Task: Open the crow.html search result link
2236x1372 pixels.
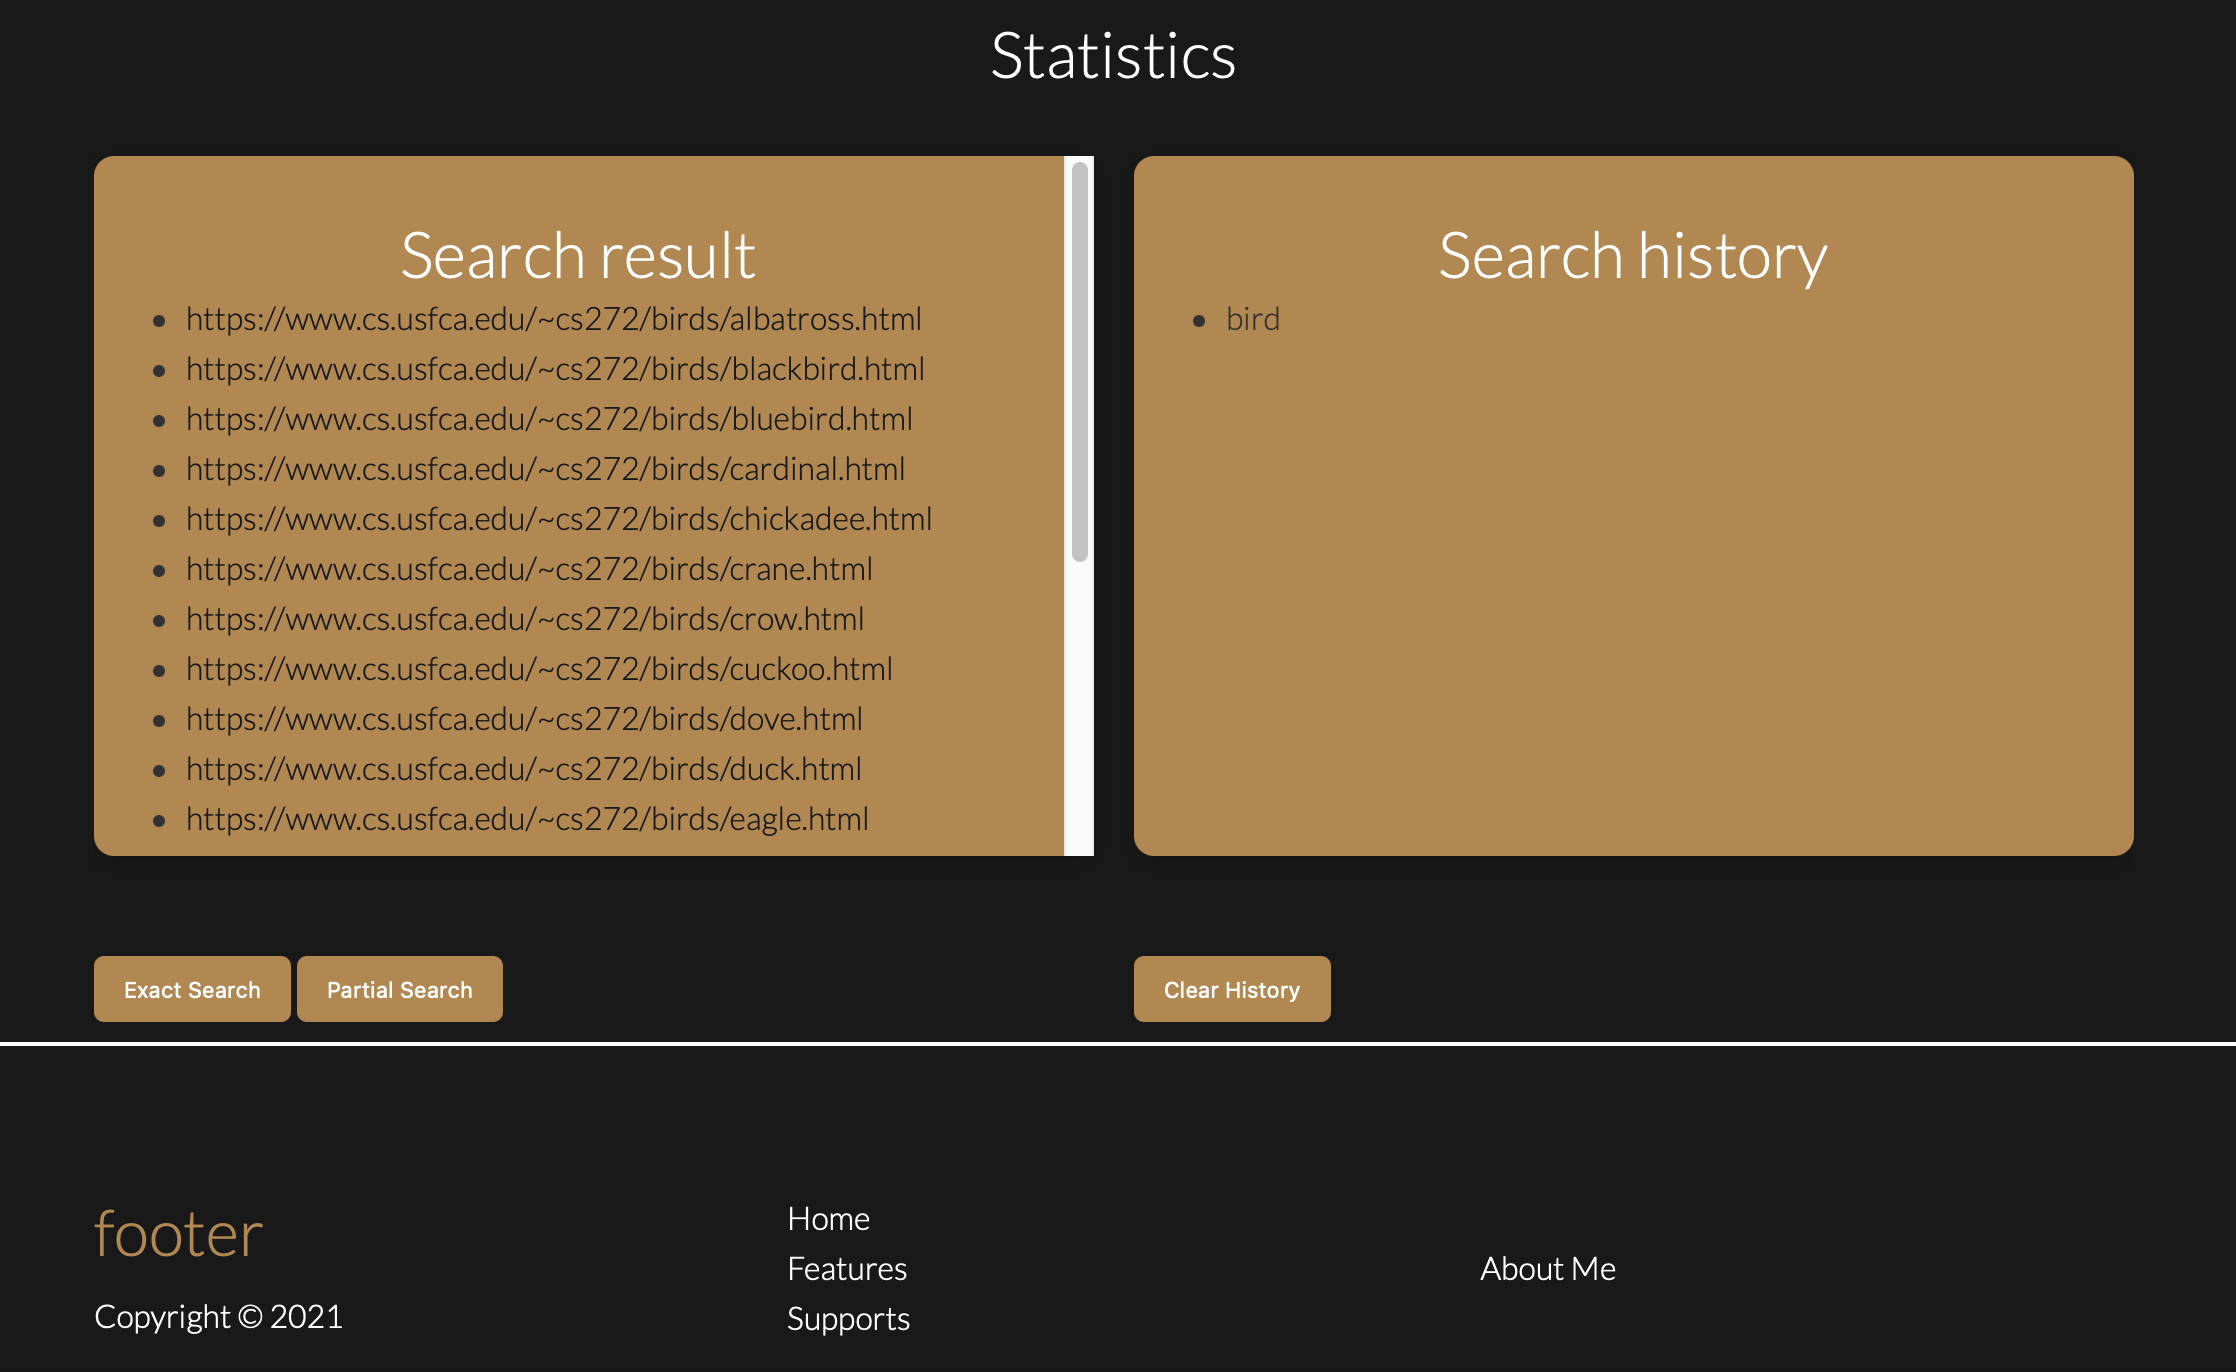Action: (524, 619)
